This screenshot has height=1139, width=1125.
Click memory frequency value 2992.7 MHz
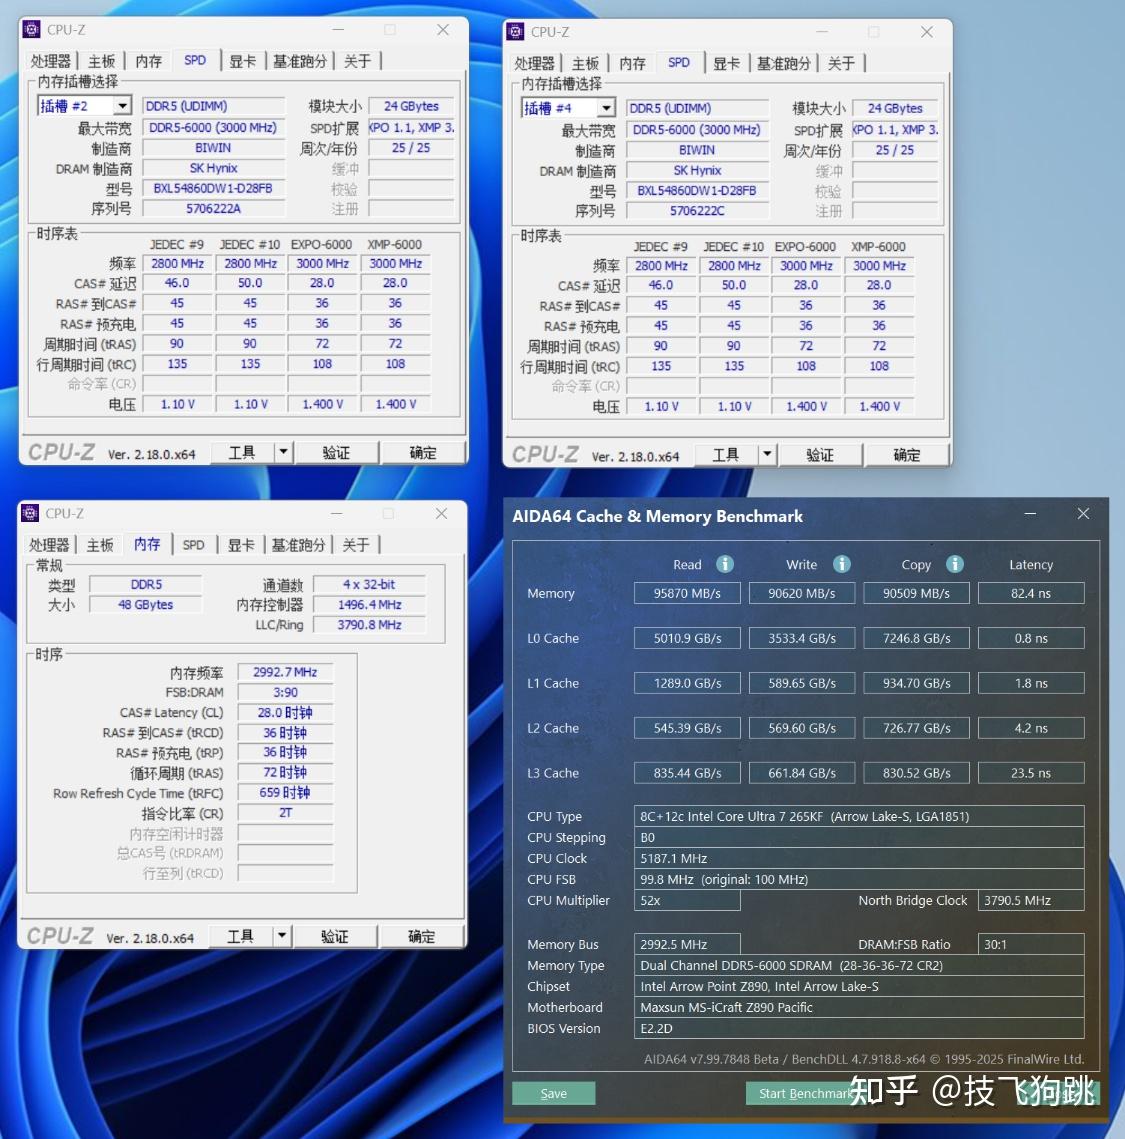(285, 672)
